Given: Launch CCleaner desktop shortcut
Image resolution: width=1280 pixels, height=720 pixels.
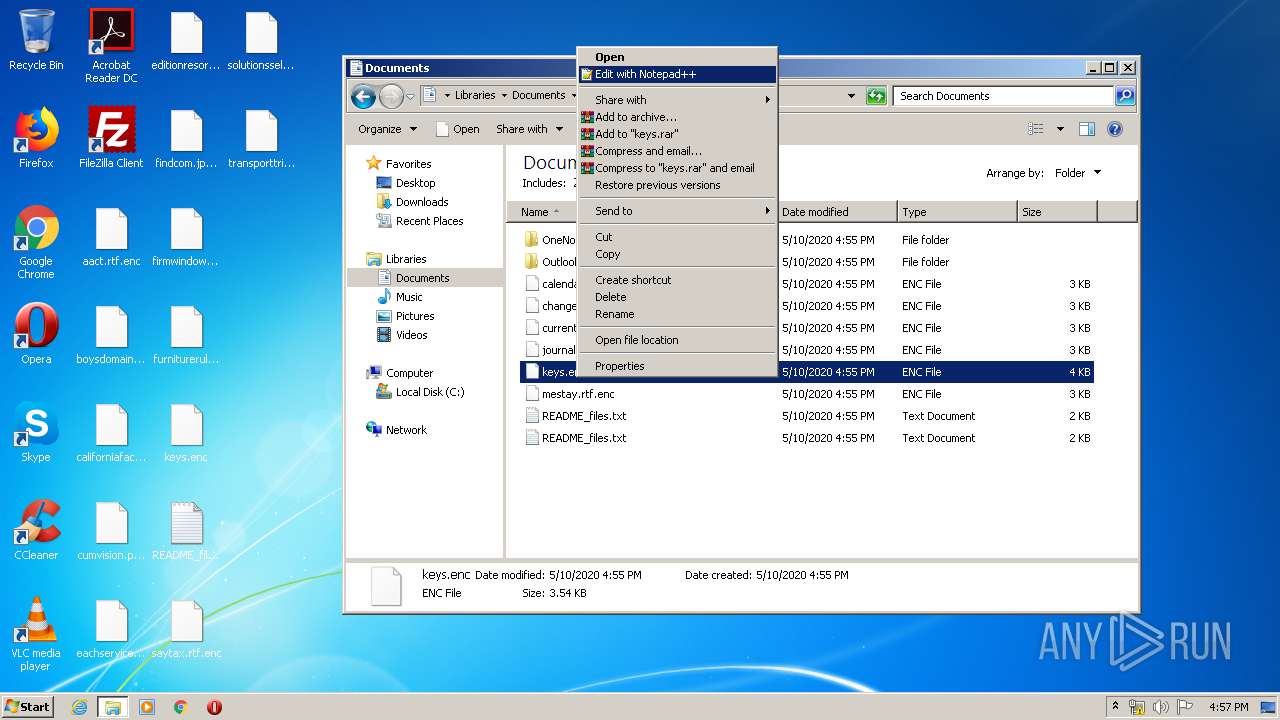Looking at the screenshot, I should 36,530.
